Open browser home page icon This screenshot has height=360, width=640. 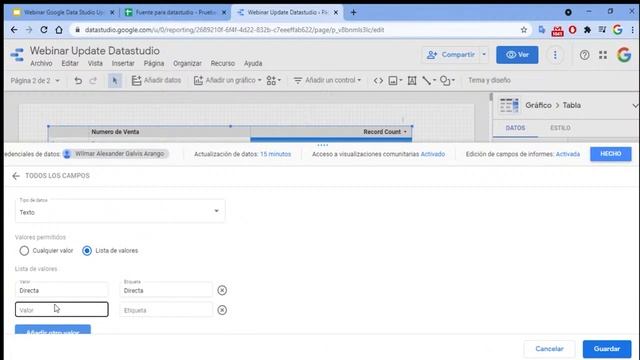pos(59,30)
